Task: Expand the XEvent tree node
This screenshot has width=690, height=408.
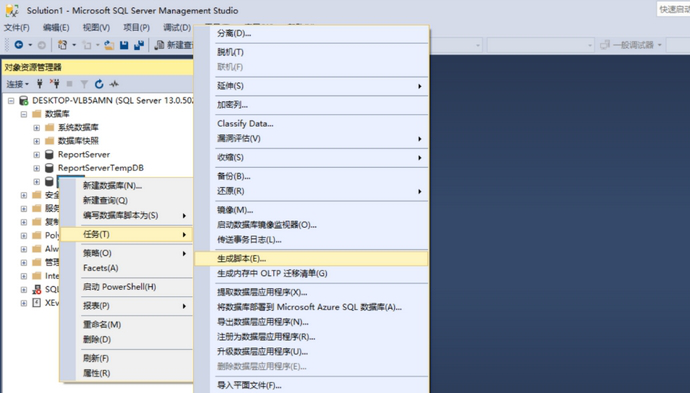Action: (24, 303)
